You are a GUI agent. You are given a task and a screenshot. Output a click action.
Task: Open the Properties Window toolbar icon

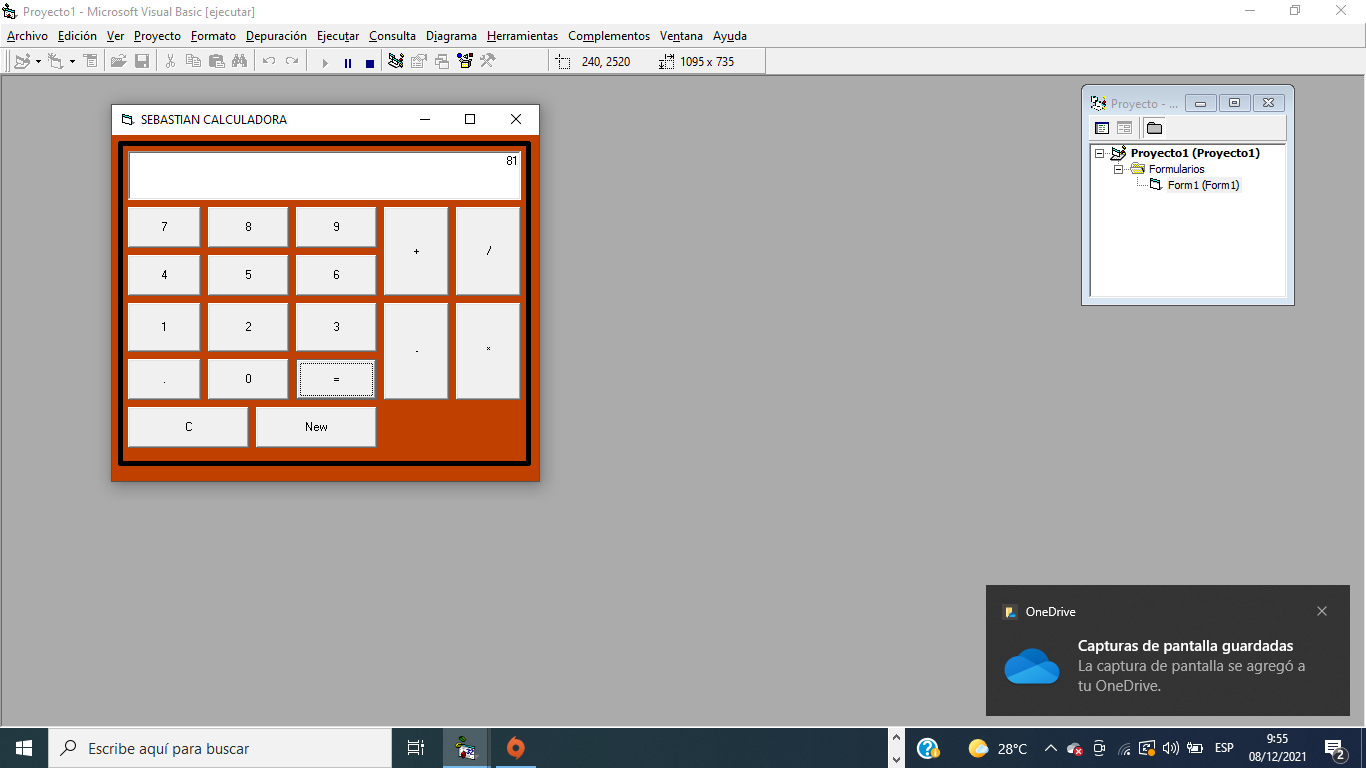pyautogui.click(x=419, y=61)
